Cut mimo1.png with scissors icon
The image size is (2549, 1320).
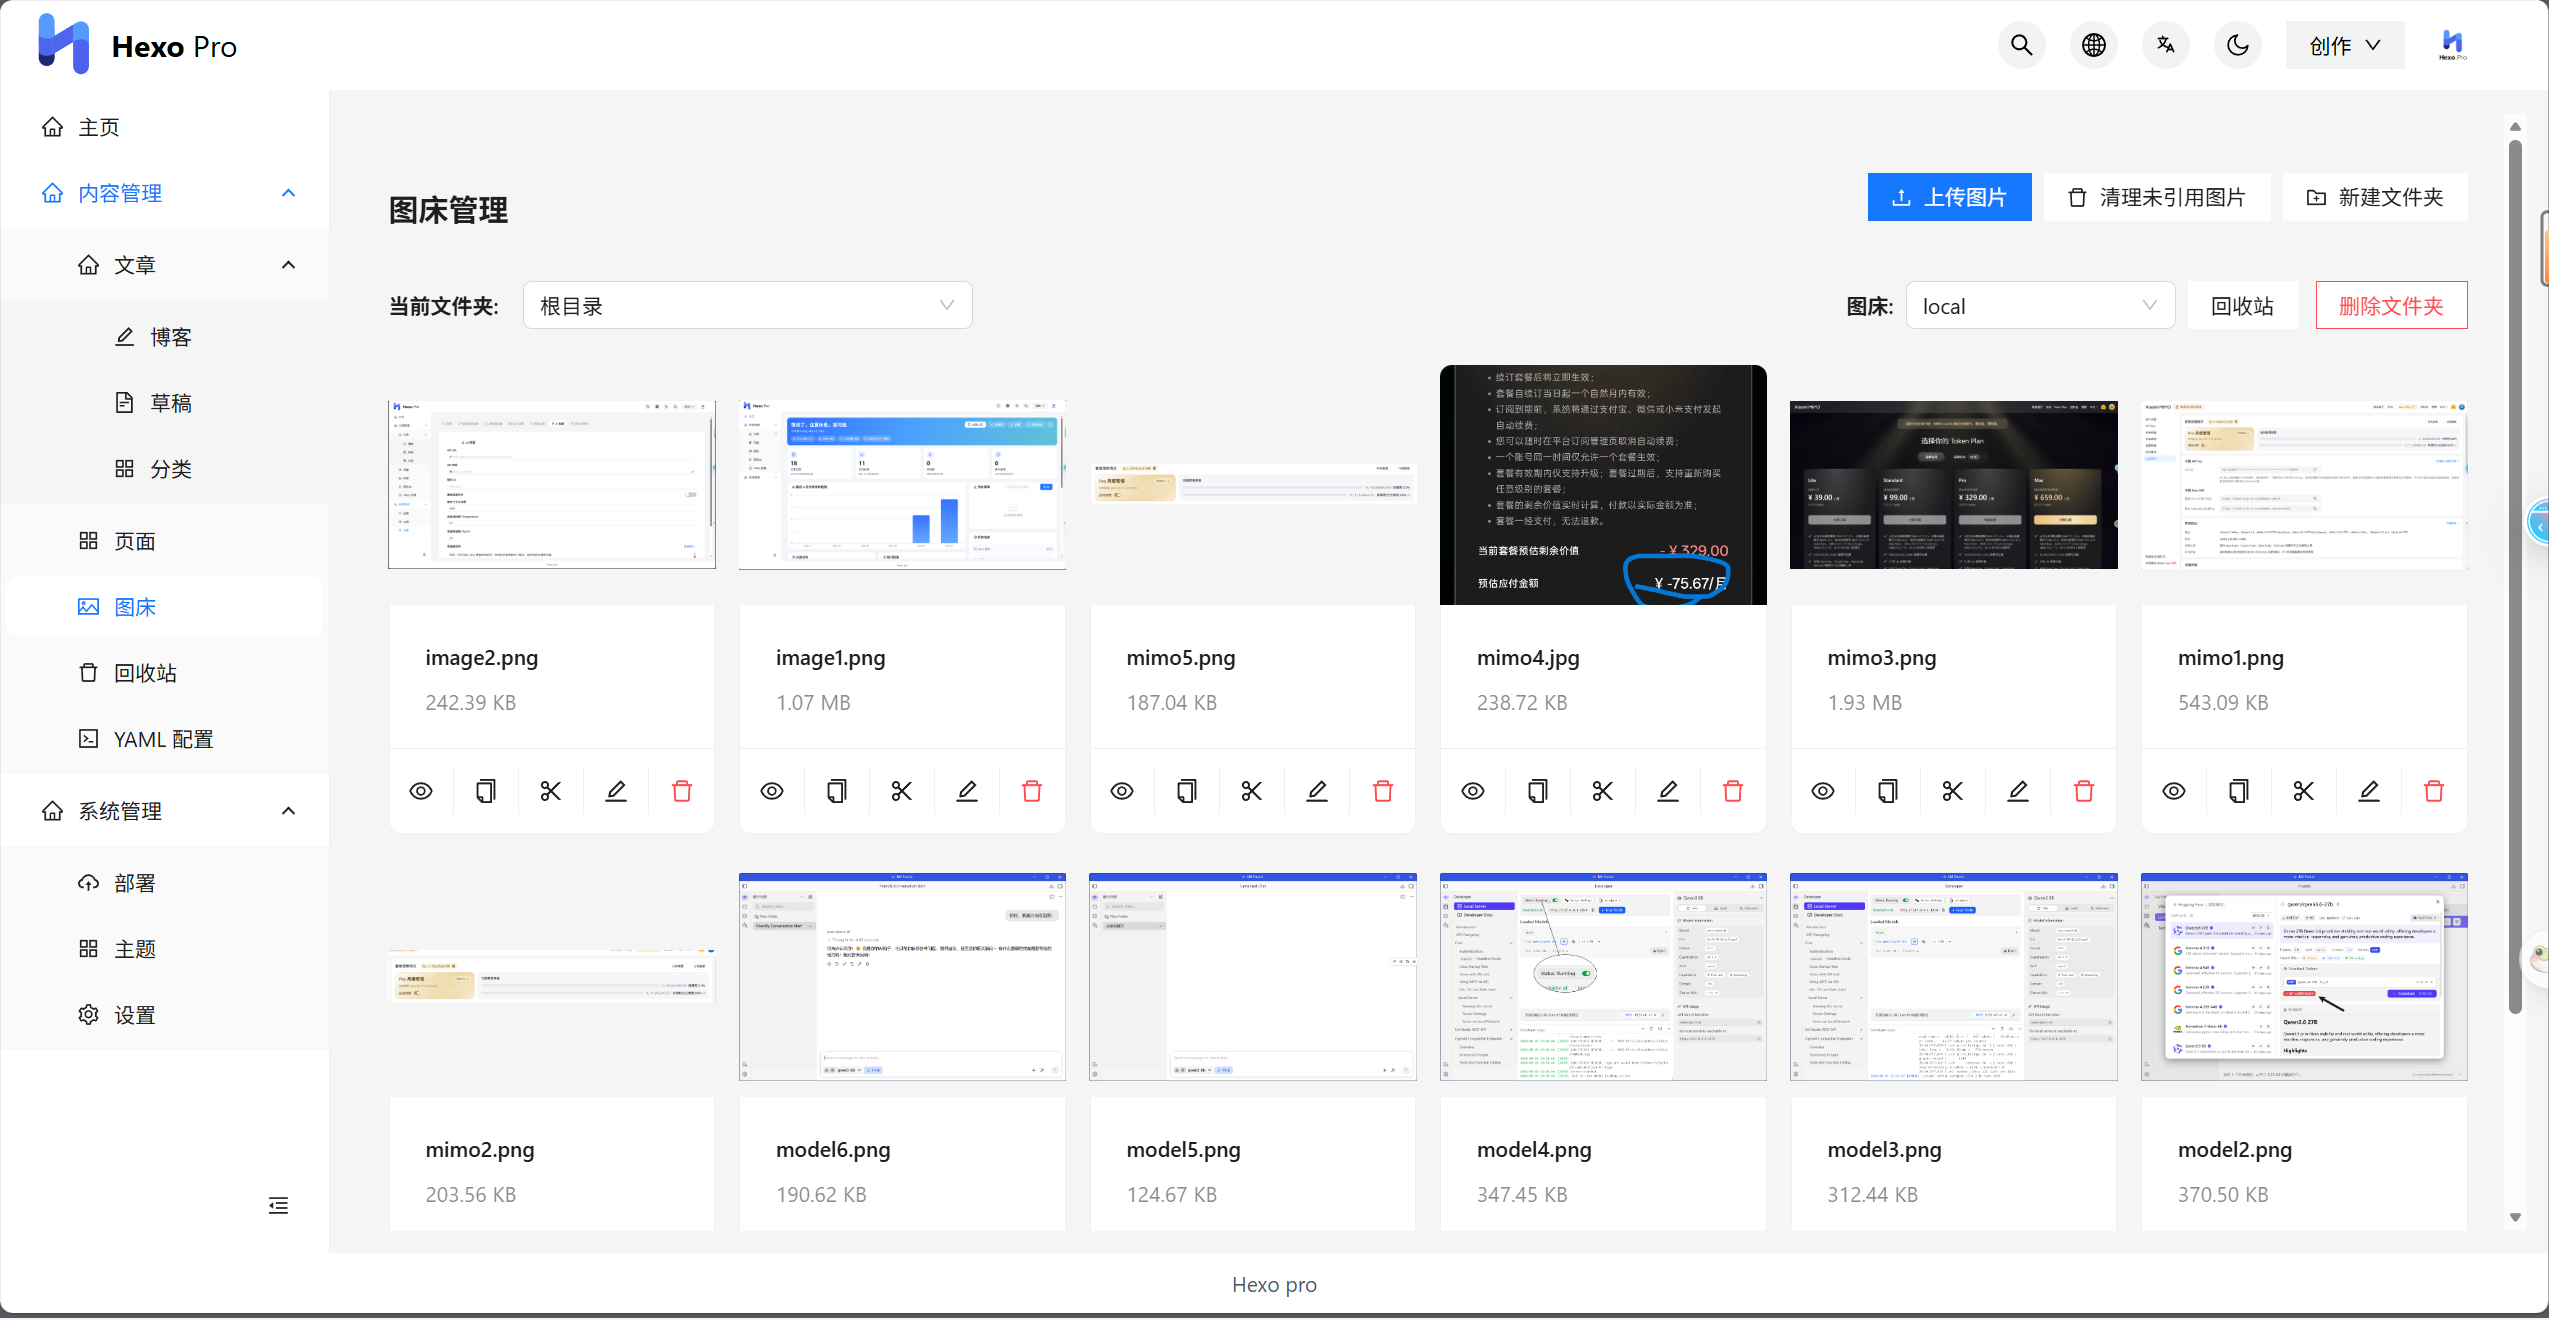tap(2304, 791)
